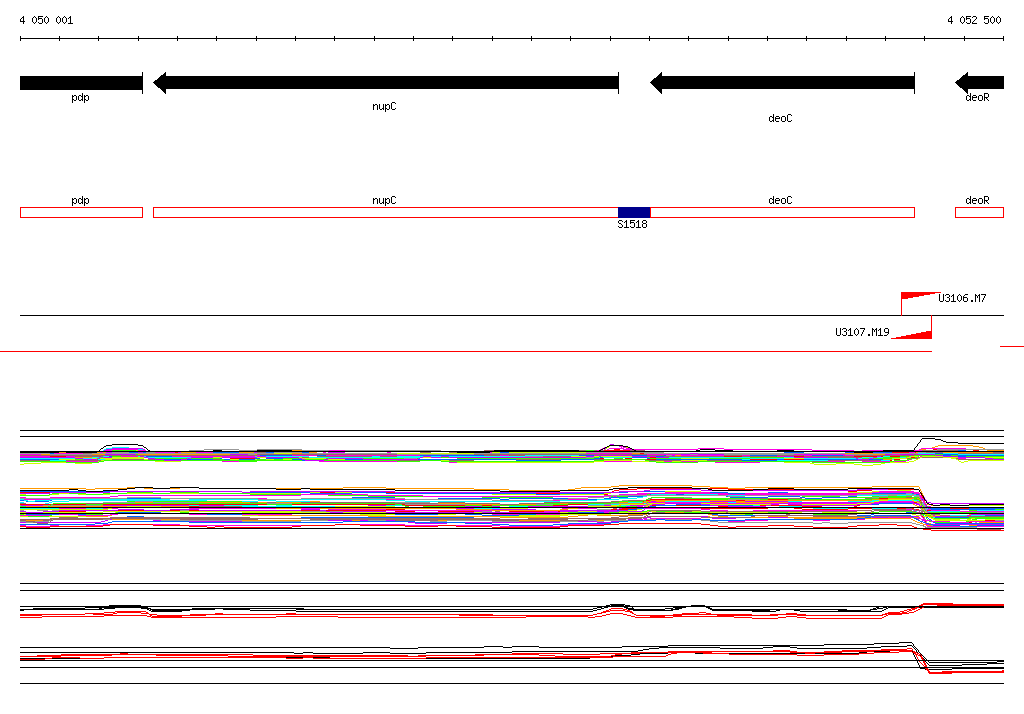Click the U3107.M19 label

point(862,333)
